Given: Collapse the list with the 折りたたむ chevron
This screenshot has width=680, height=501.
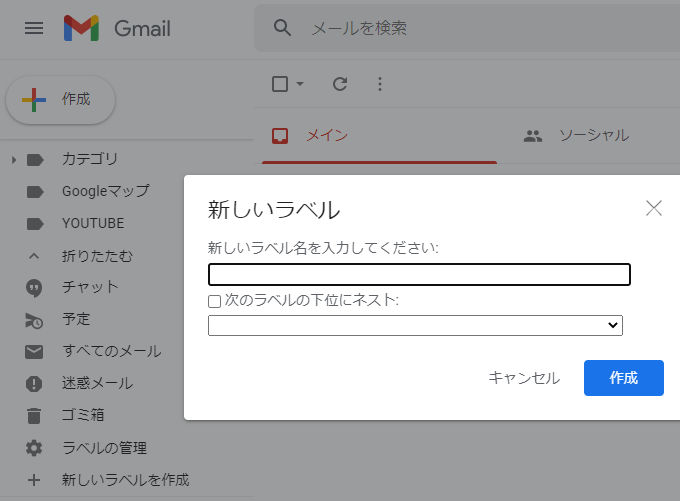Looking at the screenshot, I should coord(34,256).
